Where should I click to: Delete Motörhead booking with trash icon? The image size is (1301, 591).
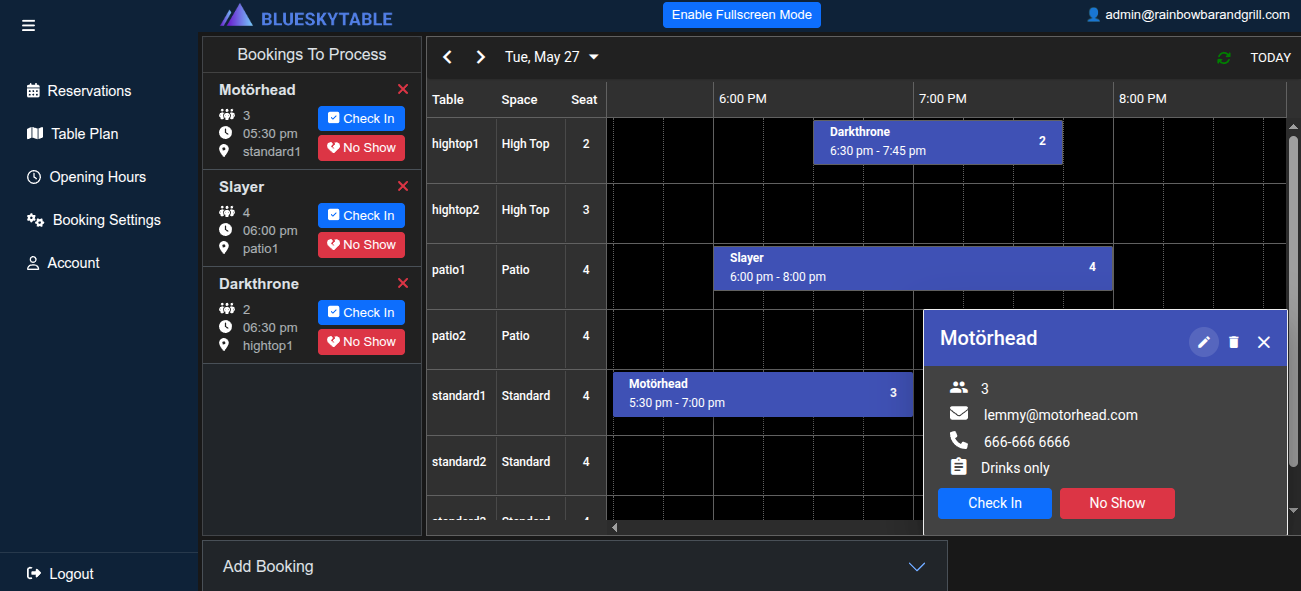point(1234,342)
